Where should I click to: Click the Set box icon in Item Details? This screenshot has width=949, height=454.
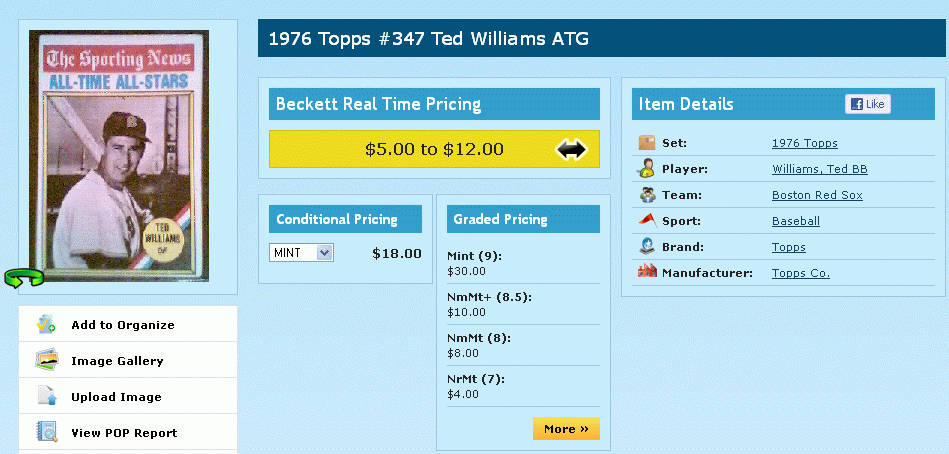coord(647,143)
